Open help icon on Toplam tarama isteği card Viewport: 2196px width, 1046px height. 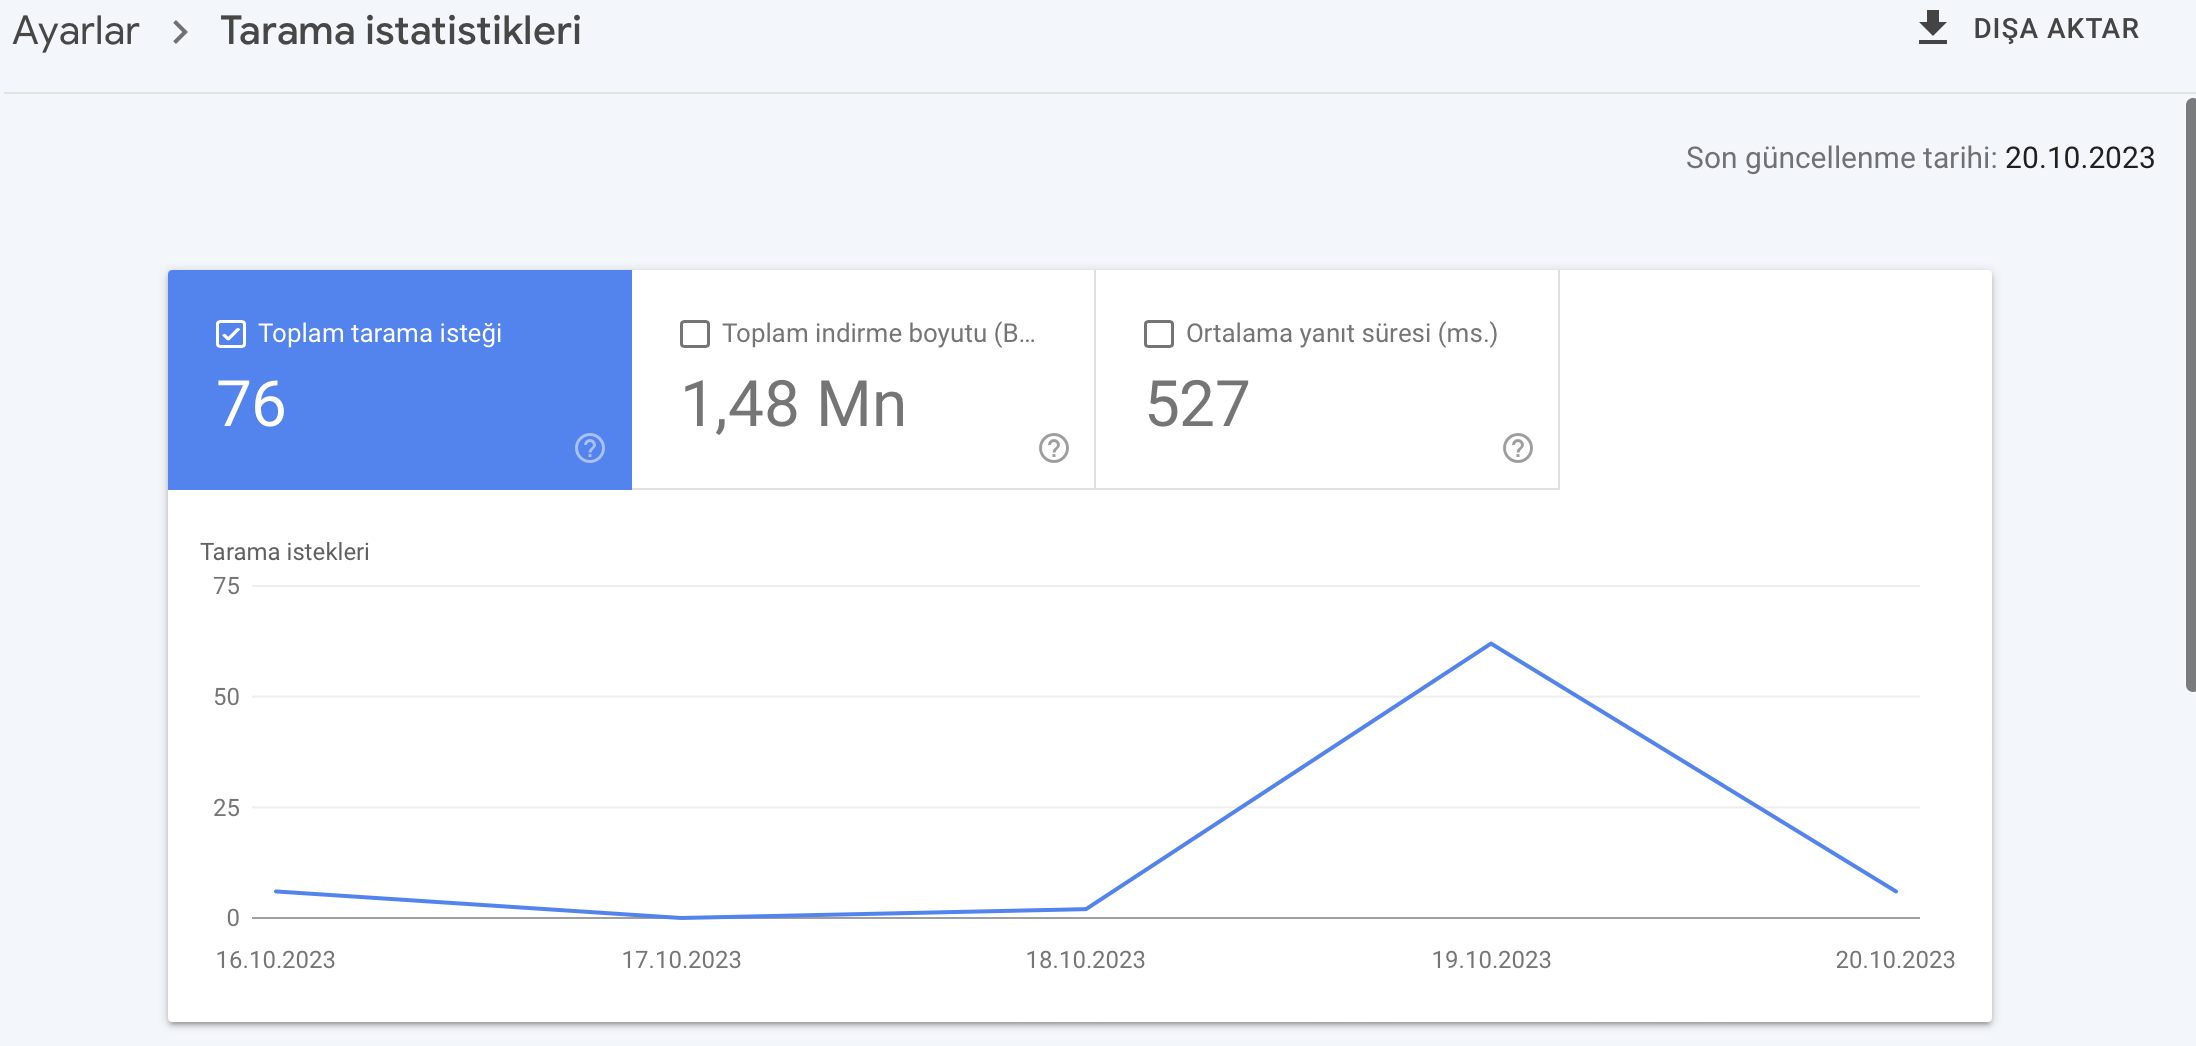[590, 448]
